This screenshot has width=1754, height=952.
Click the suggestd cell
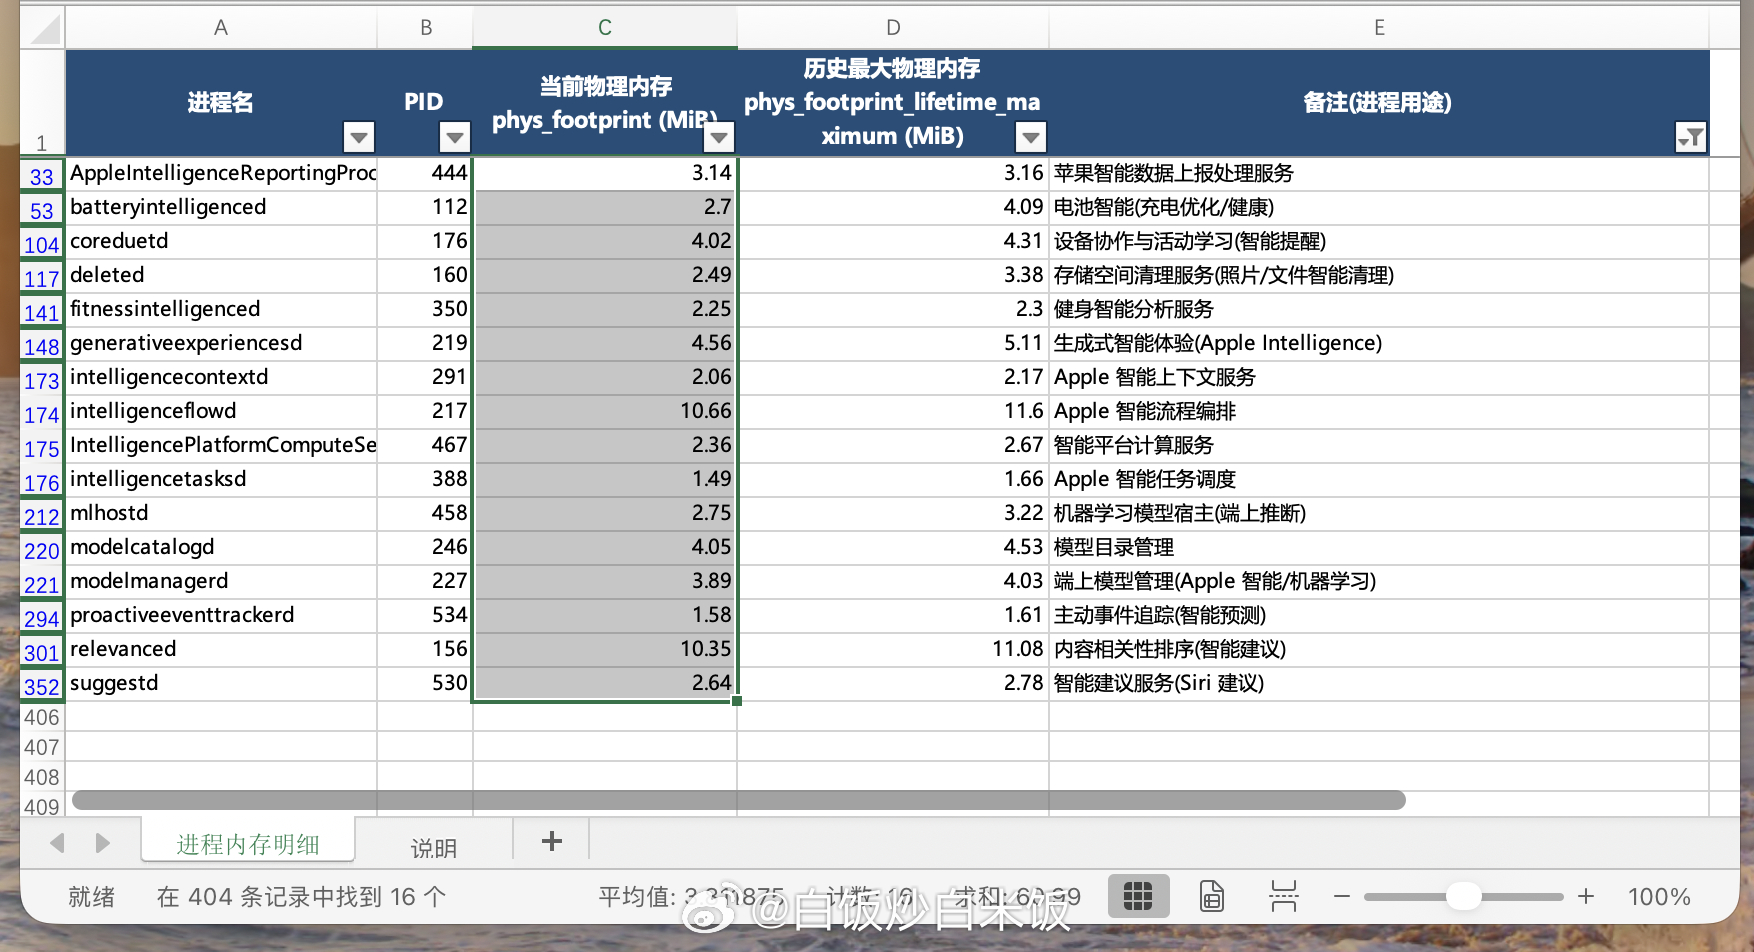click(221, 684)
